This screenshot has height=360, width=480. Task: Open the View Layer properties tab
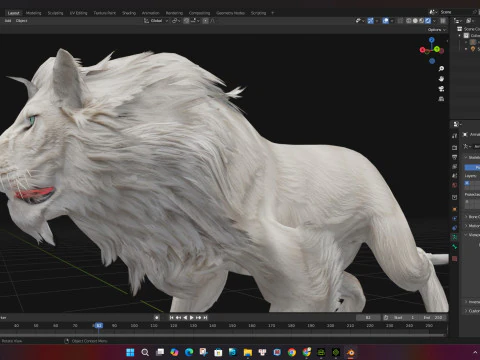[x=455, y=166]
